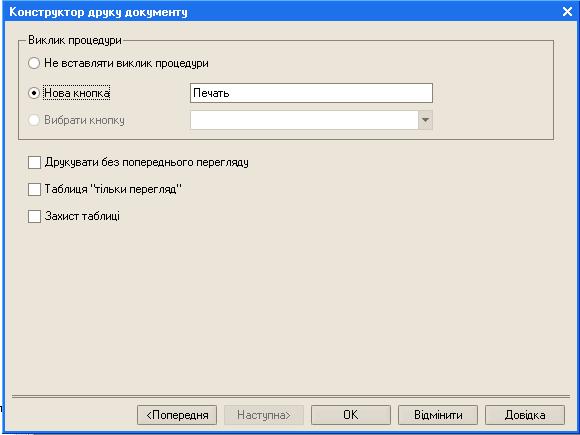Select 'Не вставляти виклик процедури' radio button
This screenshot has width=580, height=435.
(x=34, y=63)
